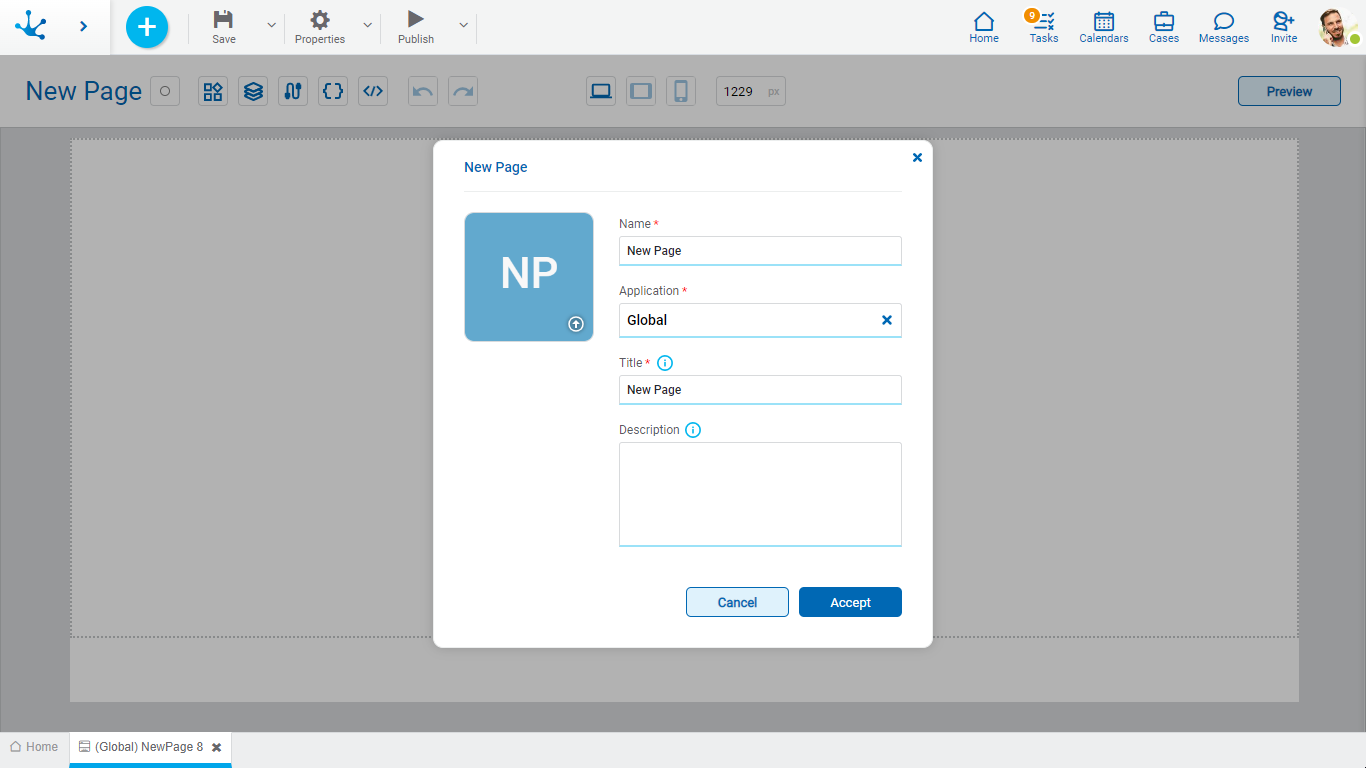Go to Home in top navigation
Screen dimensions: 1366x768
pyautogui.click(x=984, y=27)
